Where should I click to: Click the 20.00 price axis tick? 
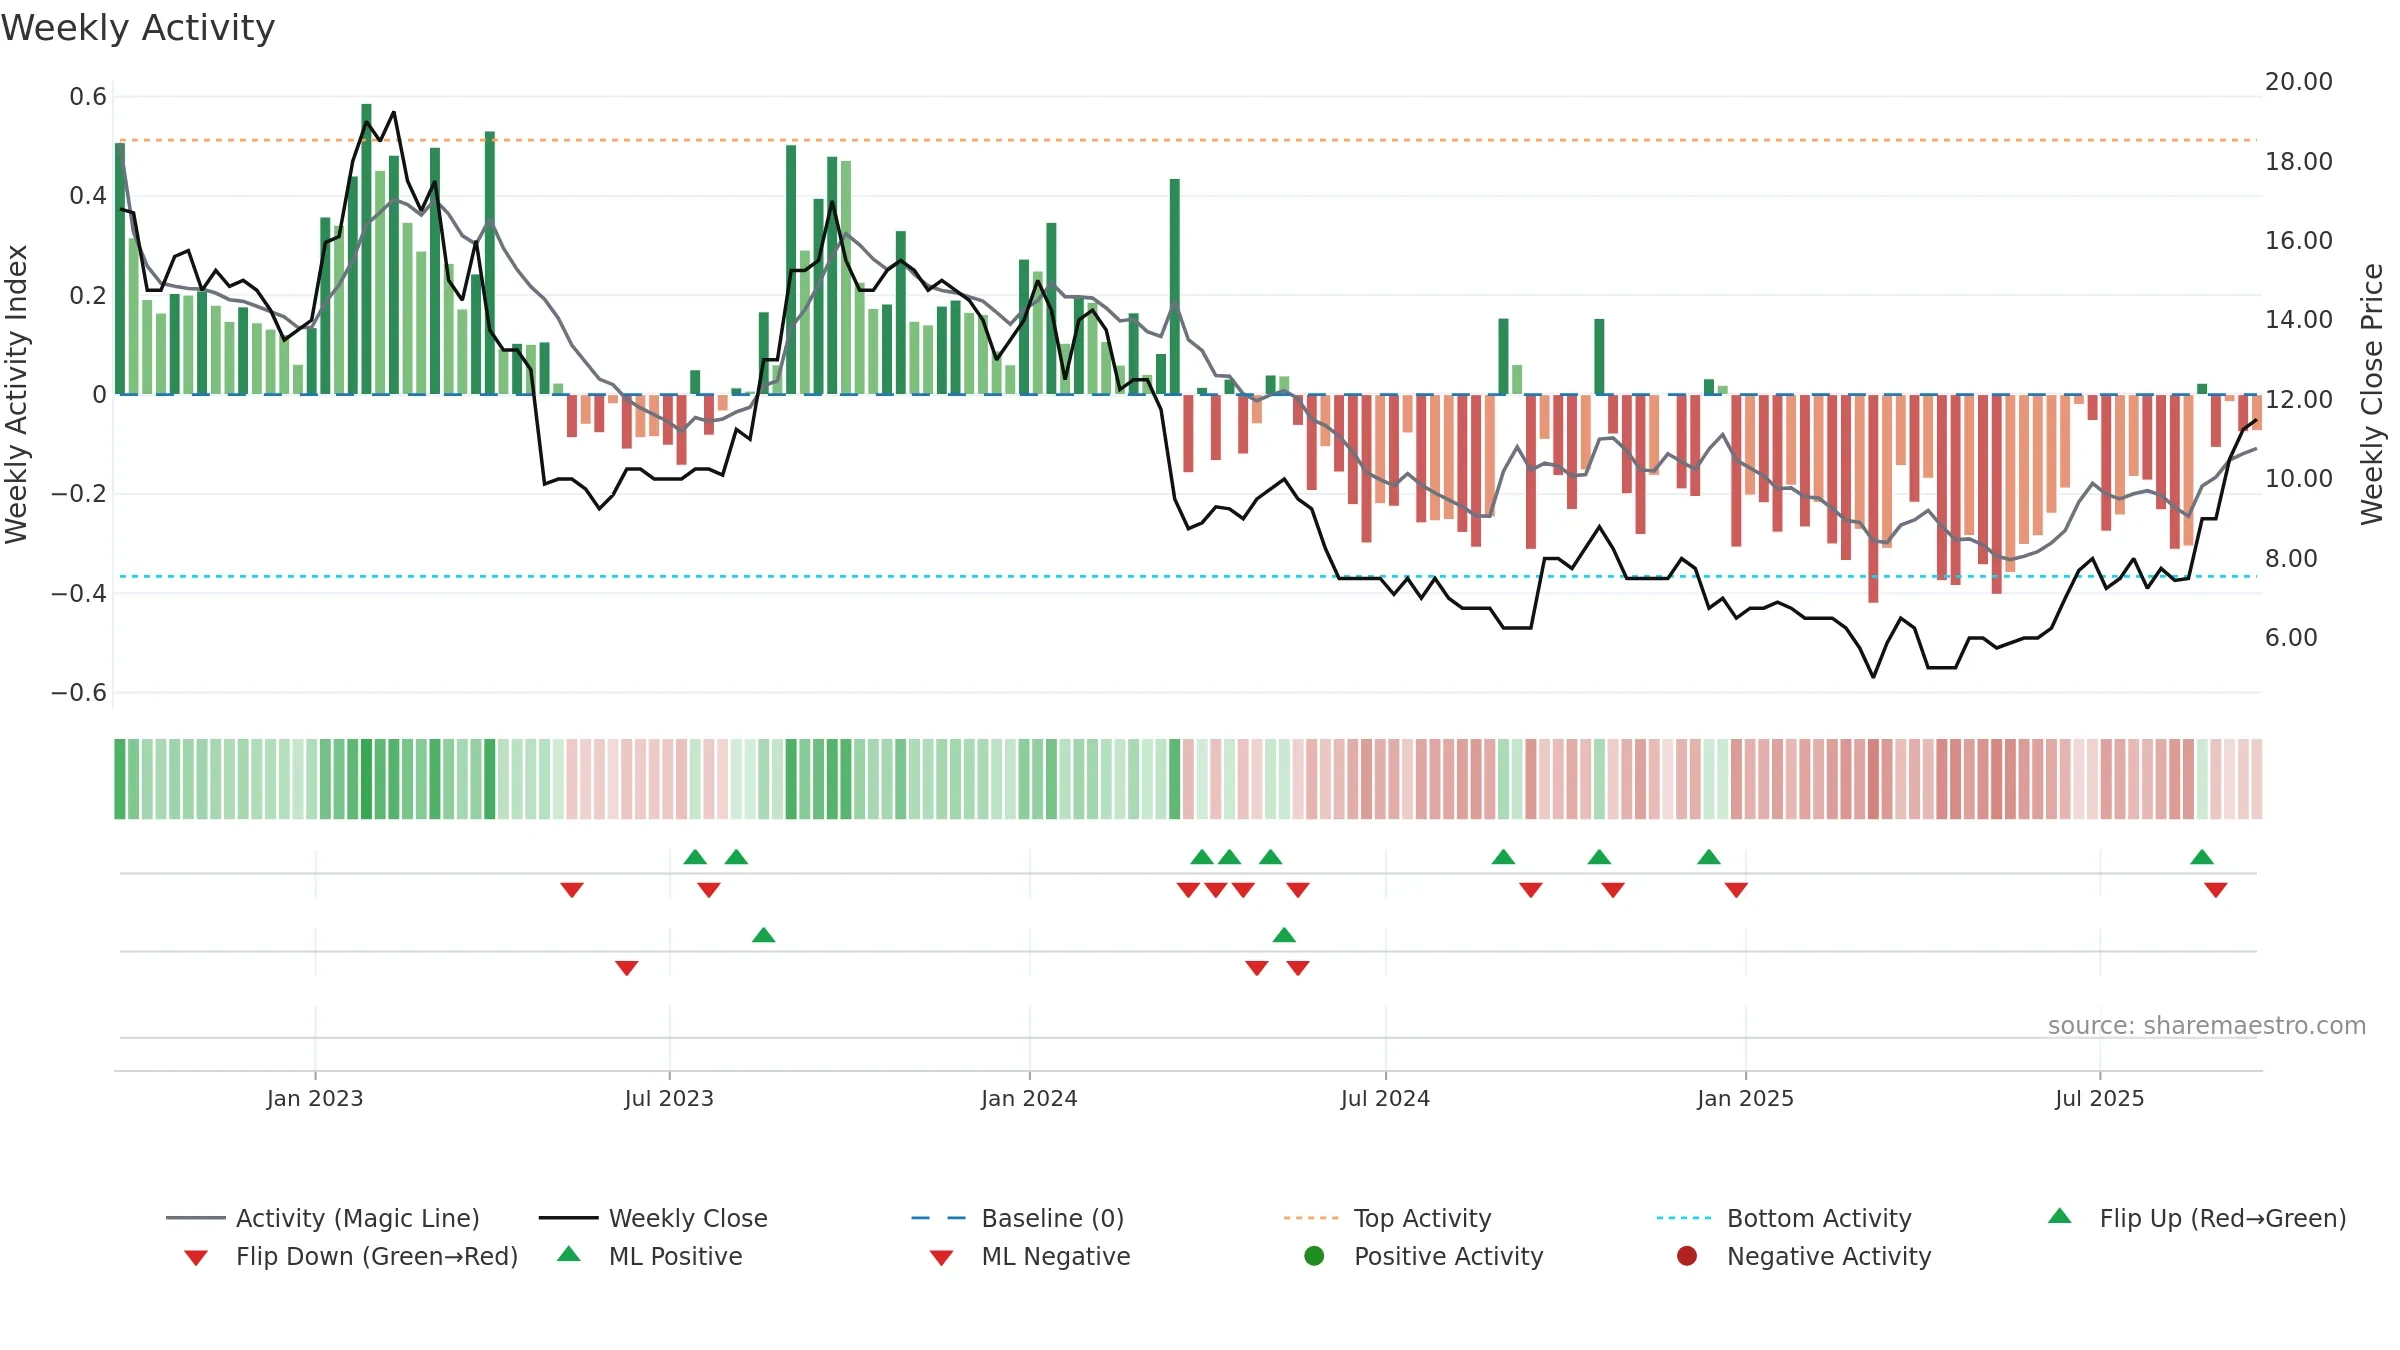pyautogui.click(x=2298, y=81)
